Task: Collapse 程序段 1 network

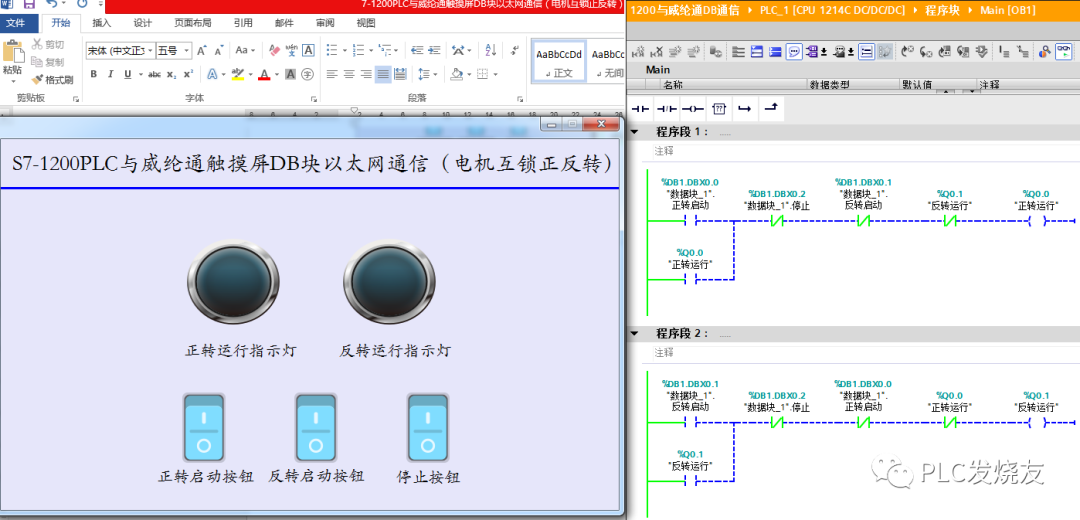Action: coord(634,132)
